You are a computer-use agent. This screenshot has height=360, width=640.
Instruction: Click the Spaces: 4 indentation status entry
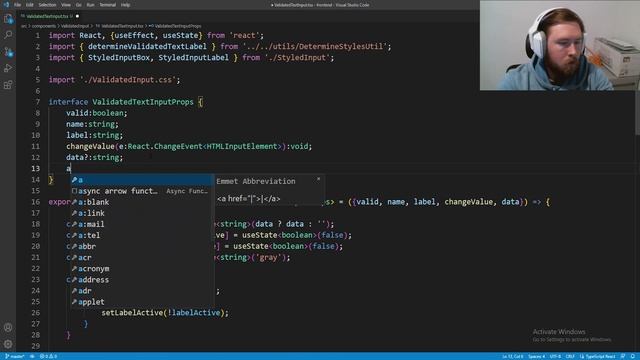click(537, 356)
